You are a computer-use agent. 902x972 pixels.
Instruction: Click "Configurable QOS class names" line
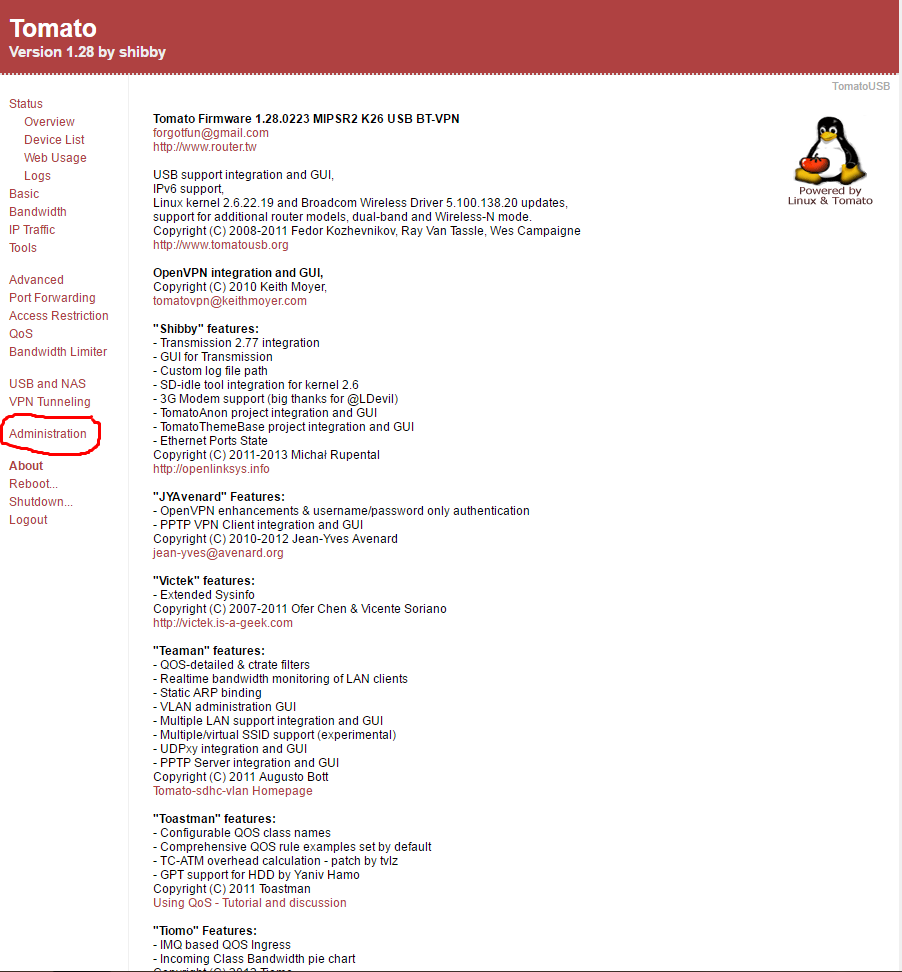[x=242, y=833]
